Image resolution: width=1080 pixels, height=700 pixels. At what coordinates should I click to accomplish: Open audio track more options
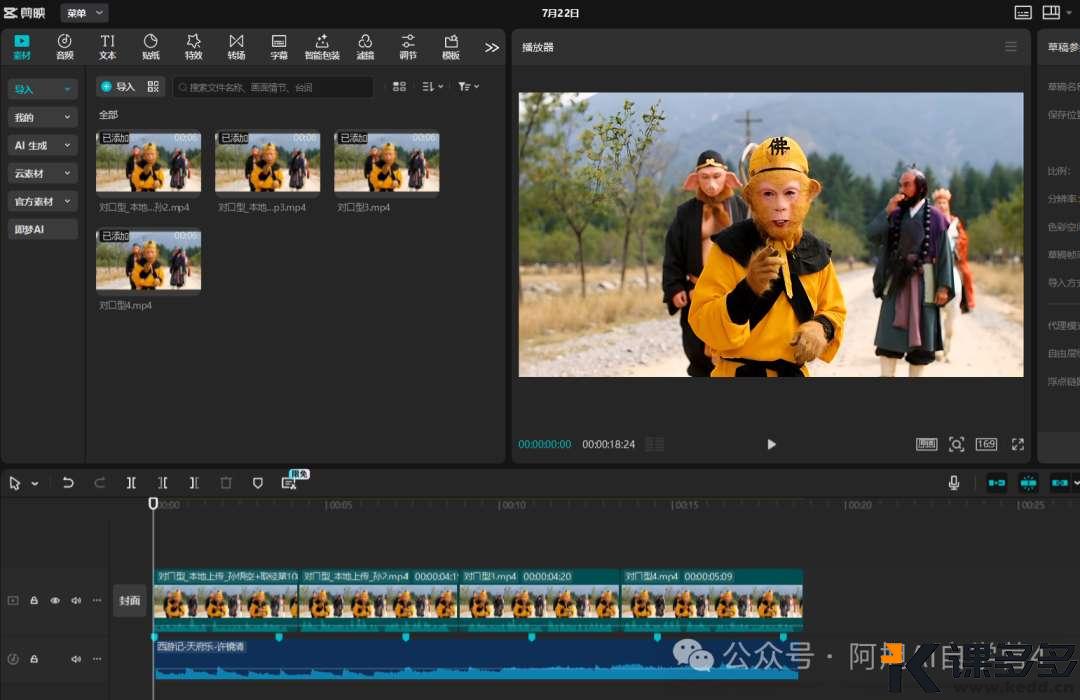[97, 659]
